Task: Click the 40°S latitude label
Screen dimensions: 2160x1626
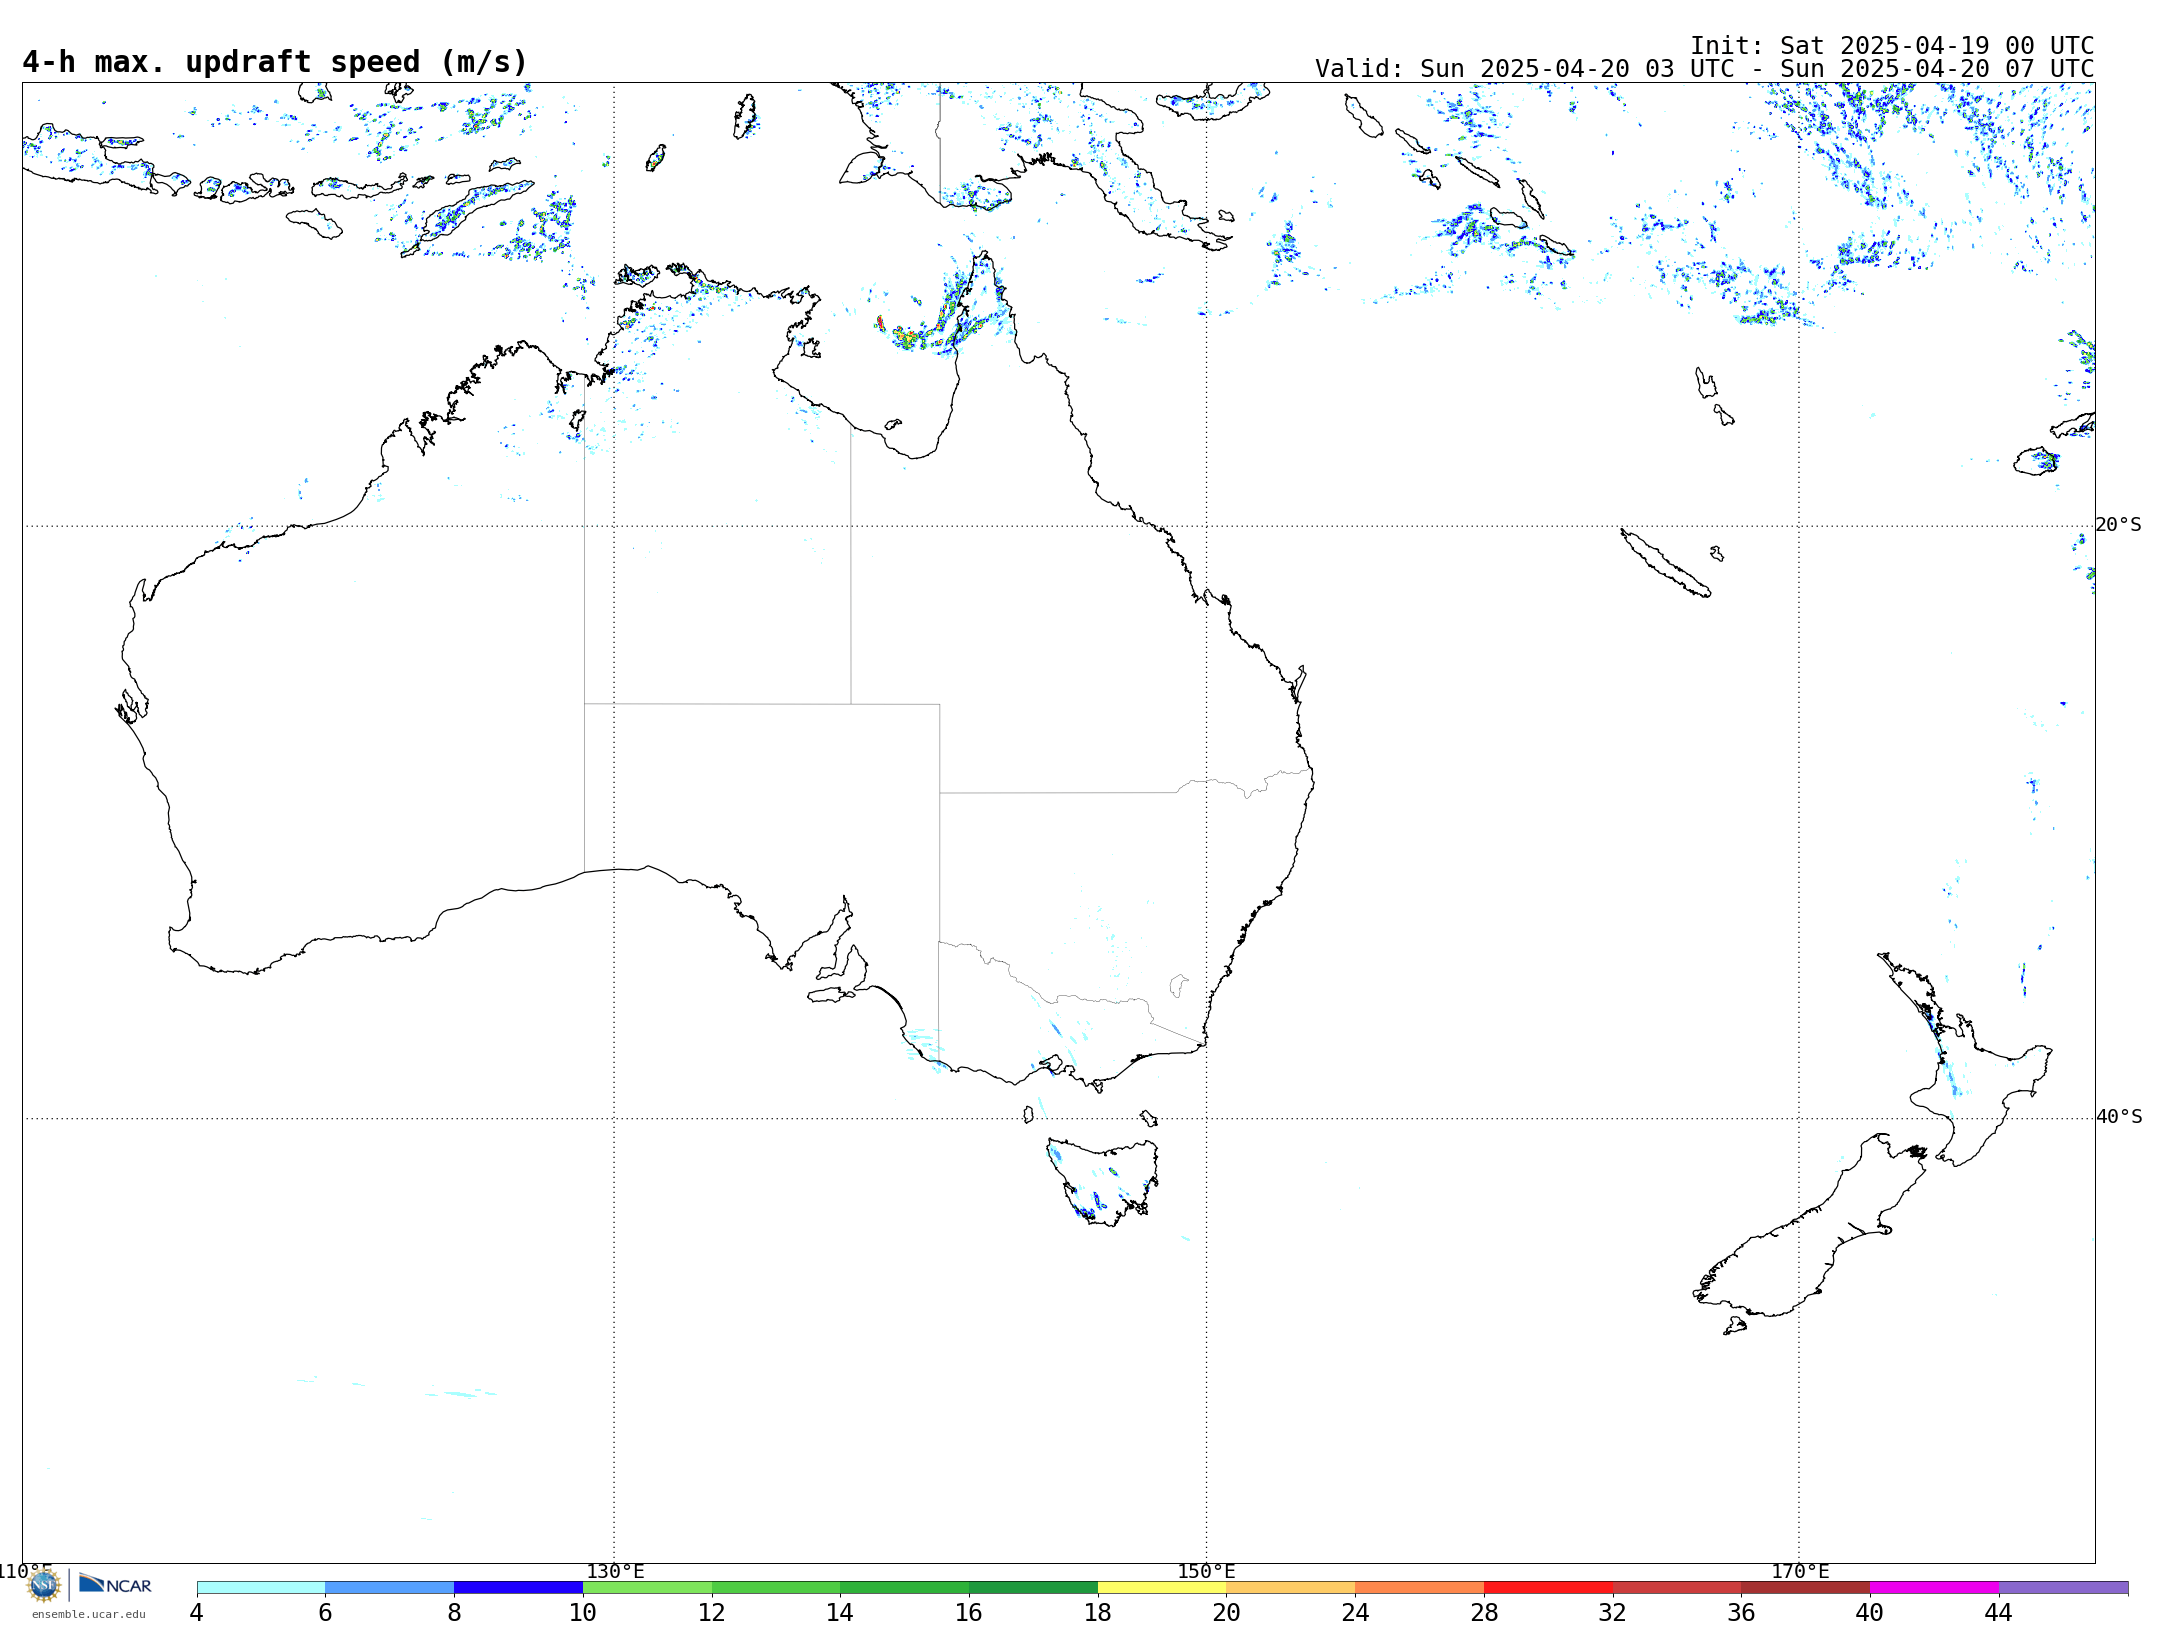Action: pos(2118,1117)
